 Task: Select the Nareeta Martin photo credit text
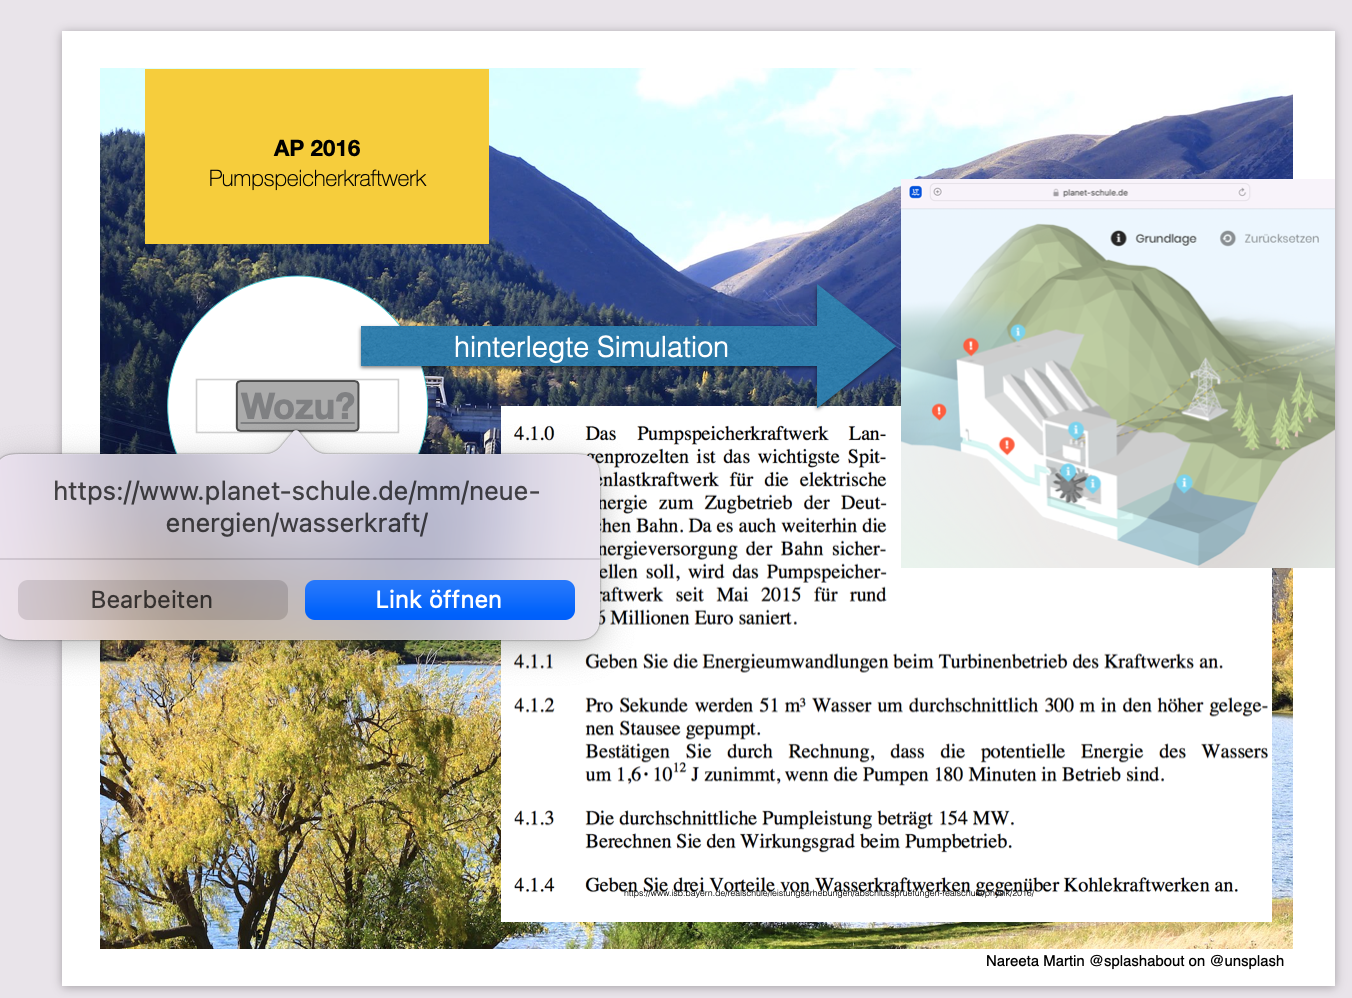coord(1134,961)
